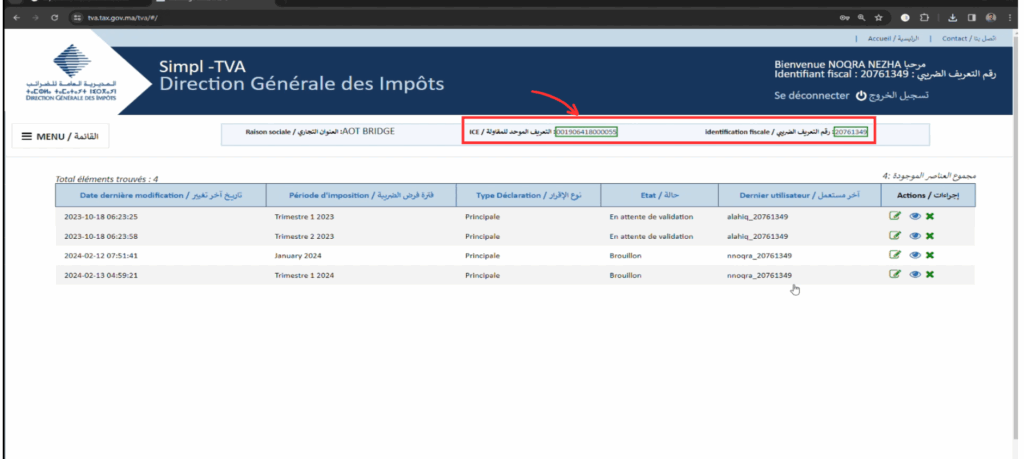Go forward in the browser
1024x459 pixels.
coord(35,18)
